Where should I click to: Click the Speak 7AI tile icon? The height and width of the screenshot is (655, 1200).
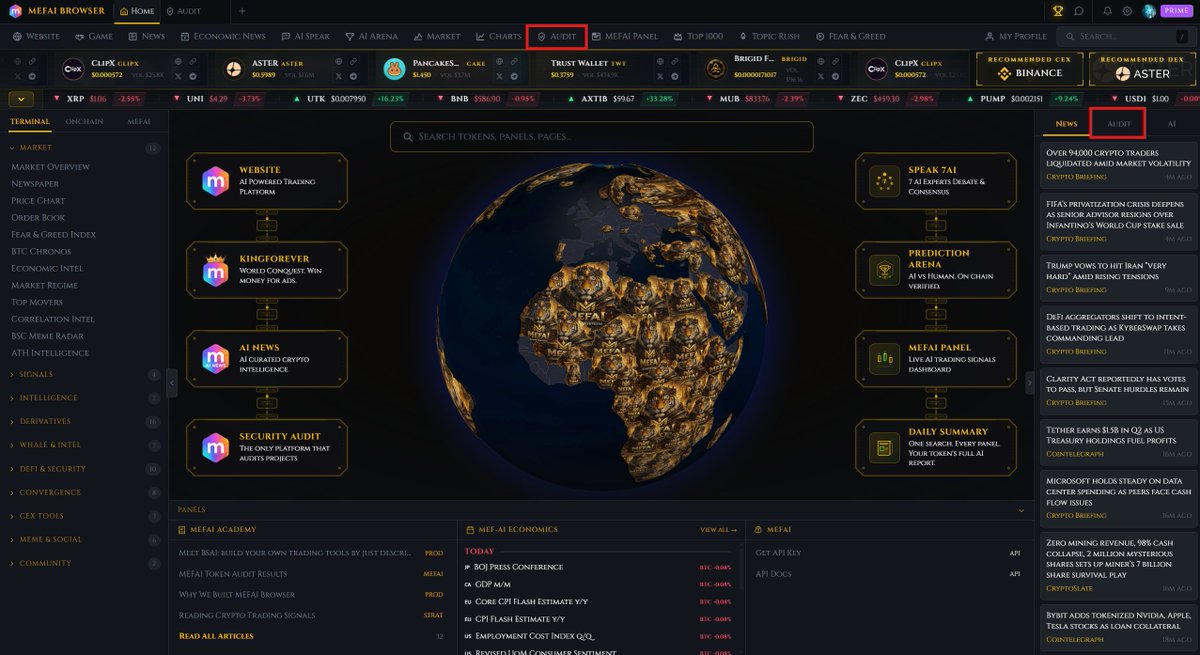click(884, 181)
